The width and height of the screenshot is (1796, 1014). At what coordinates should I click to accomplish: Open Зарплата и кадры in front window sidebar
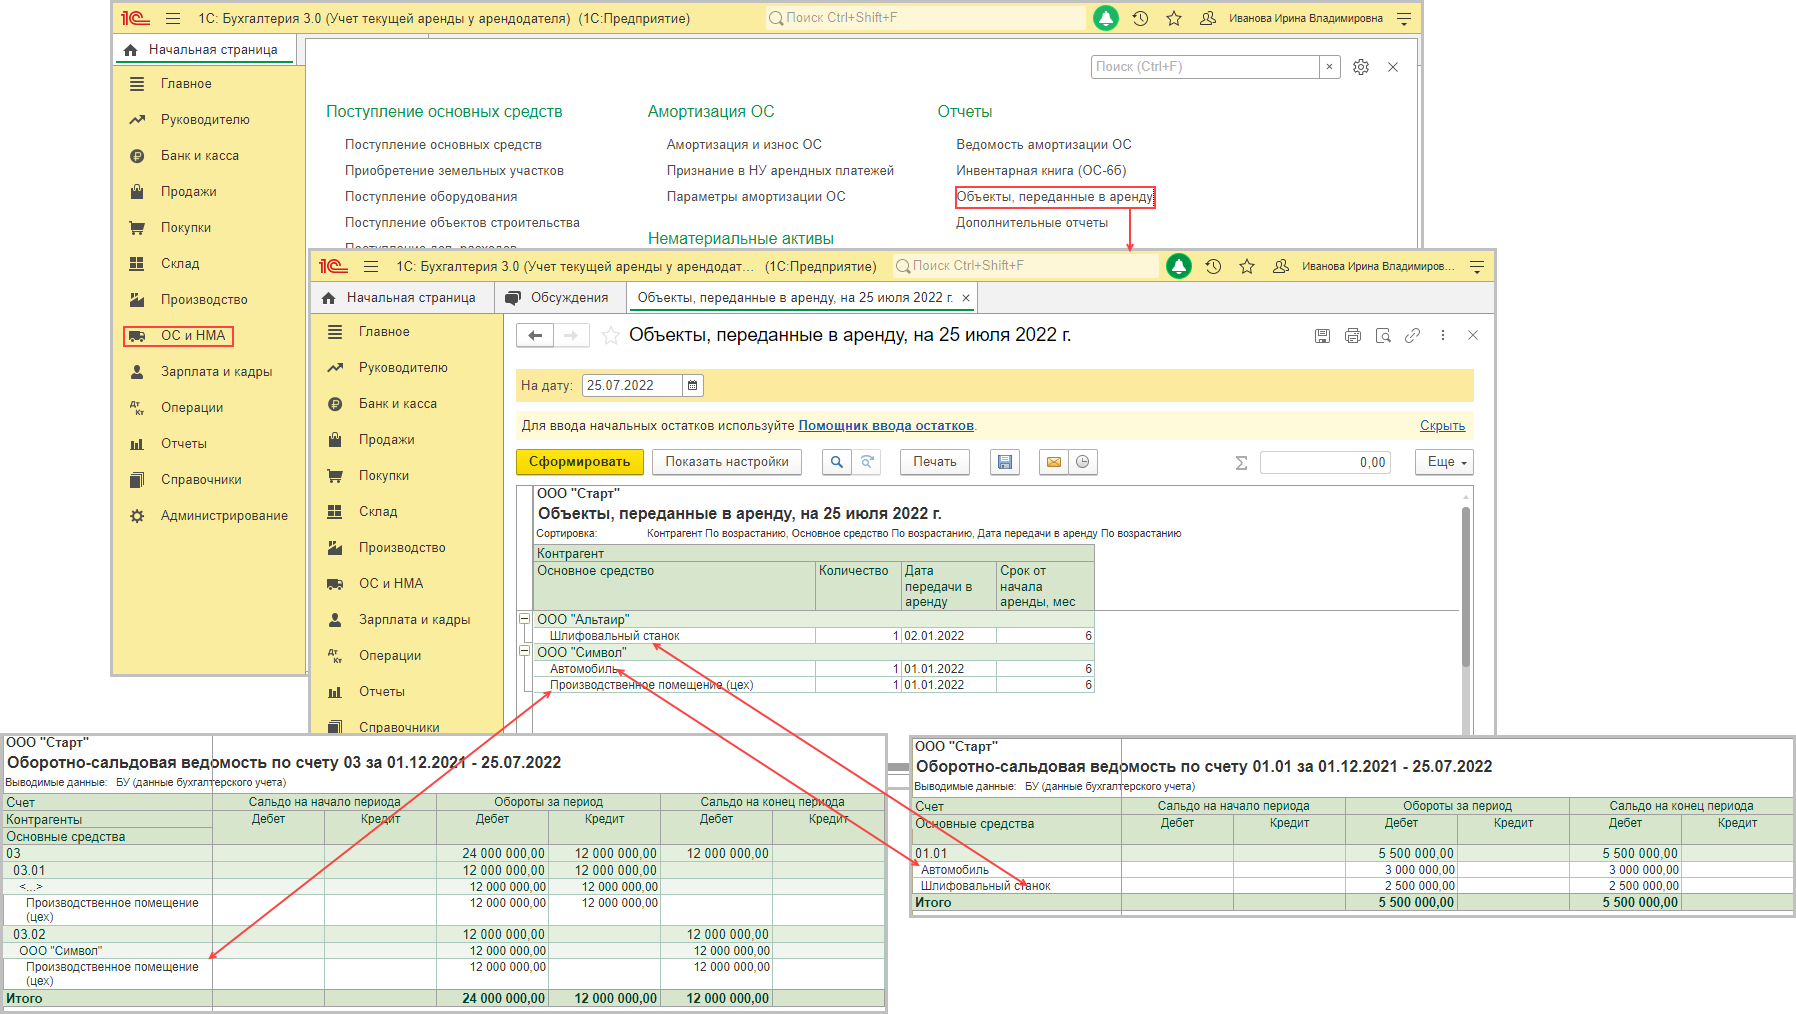pyautogui.click(x=414, y=620)
